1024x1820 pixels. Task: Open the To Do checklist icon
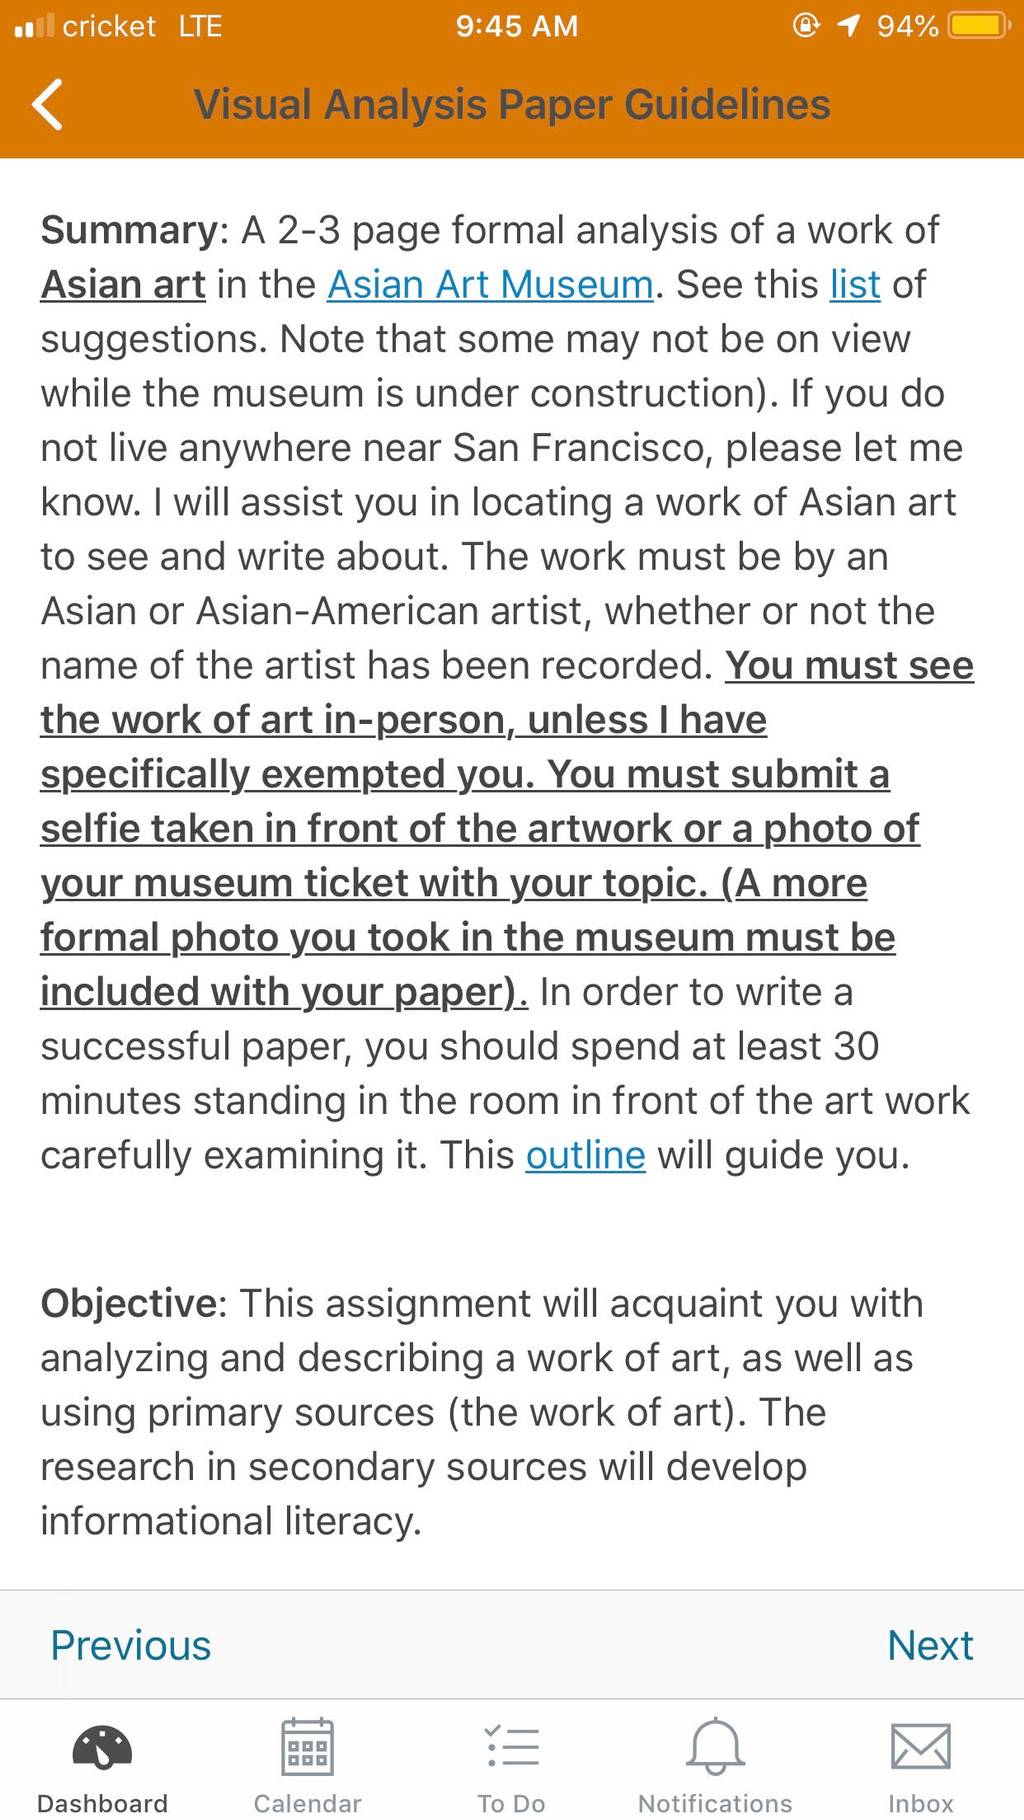click(x=512, y=1747)
